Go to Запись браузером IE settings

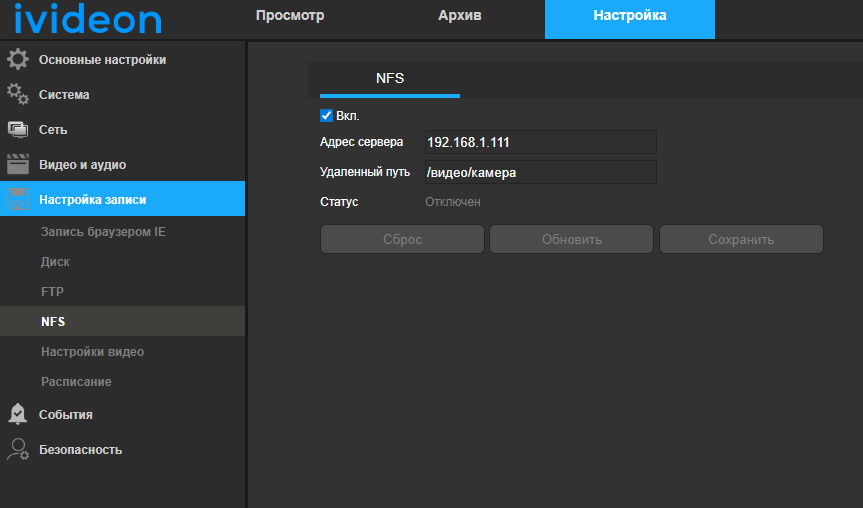point(103,232)
